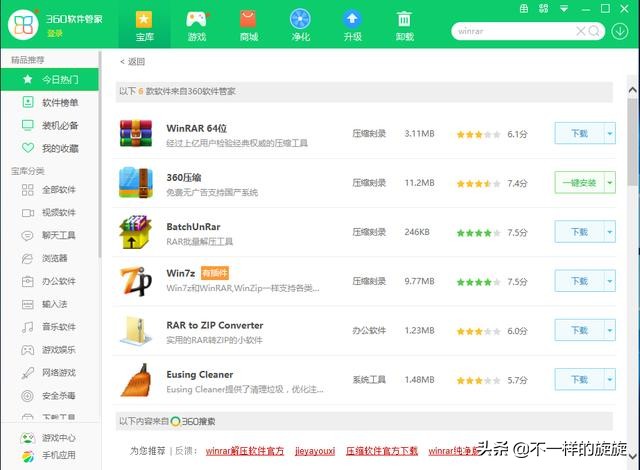Screen dimensions: 640x470
Task: Expand download options for Win7z
Action: coord(610,281)
